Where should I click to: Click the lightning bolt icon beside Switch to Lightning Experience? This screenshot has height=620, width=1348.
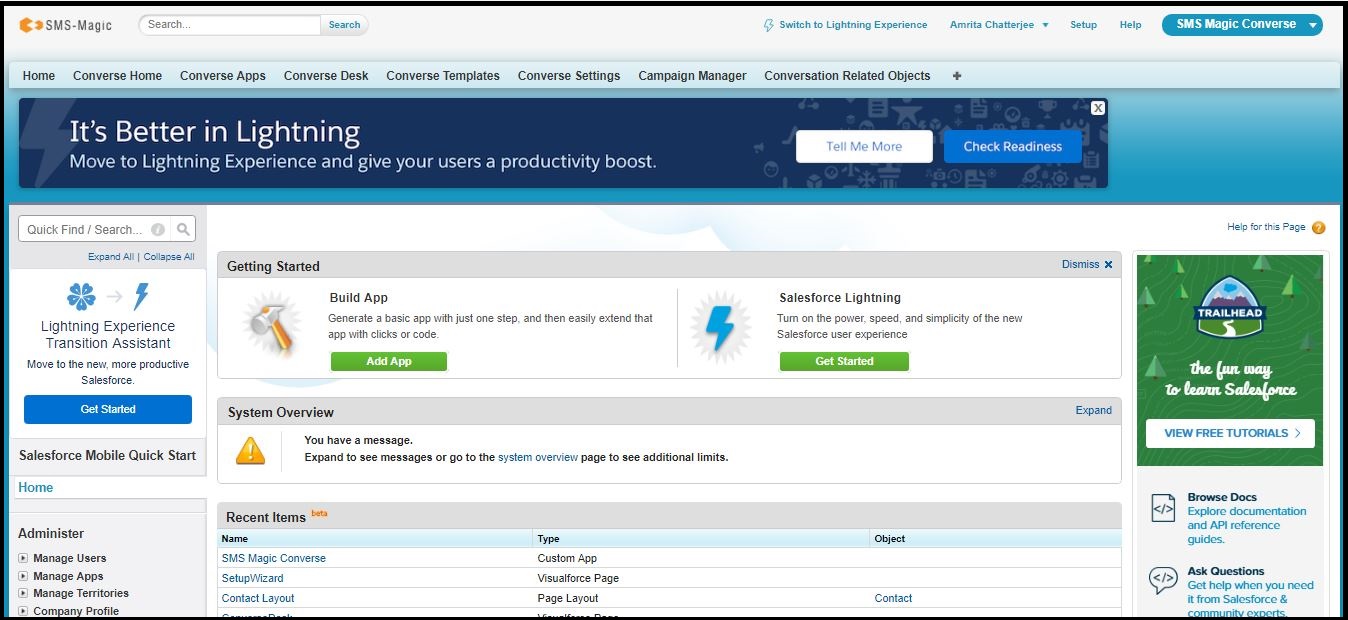768,25
